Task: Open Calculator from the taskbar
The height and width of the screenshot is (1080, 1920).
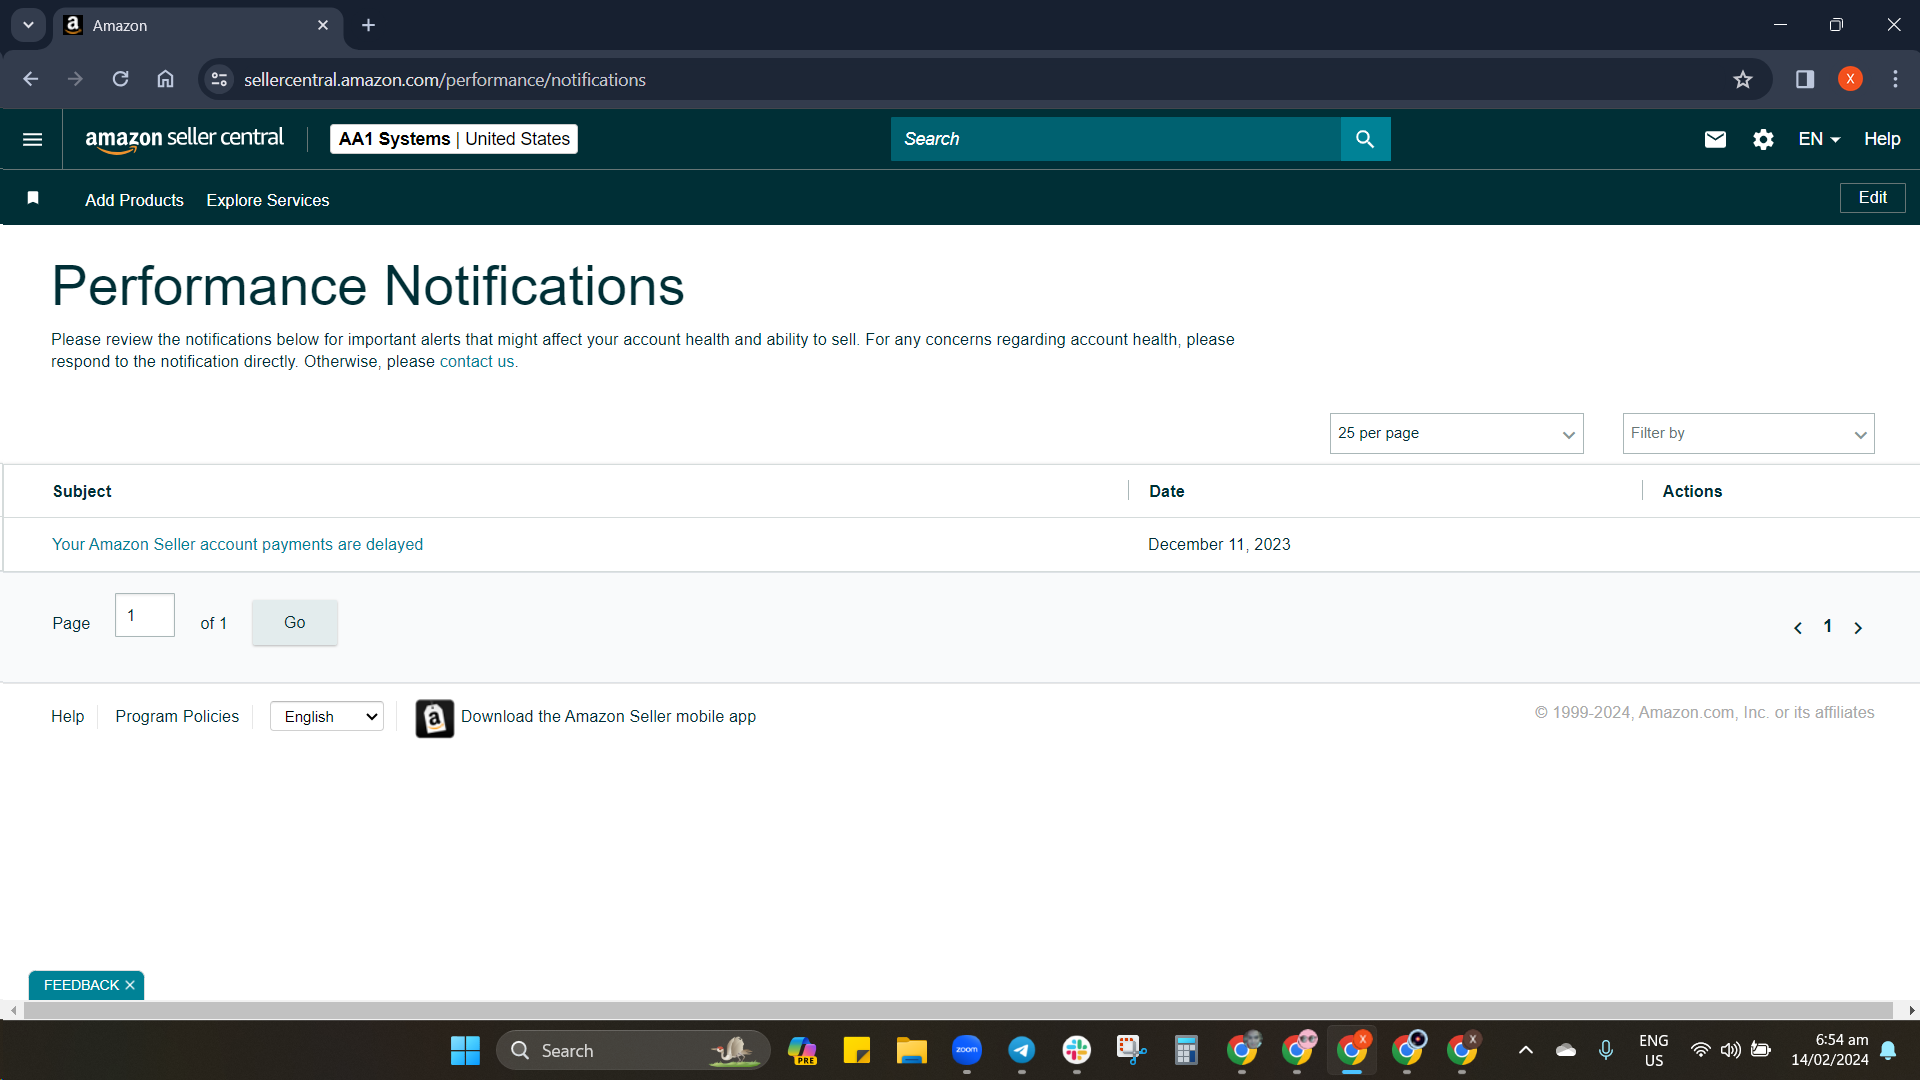Action: pos(1186,1050)
